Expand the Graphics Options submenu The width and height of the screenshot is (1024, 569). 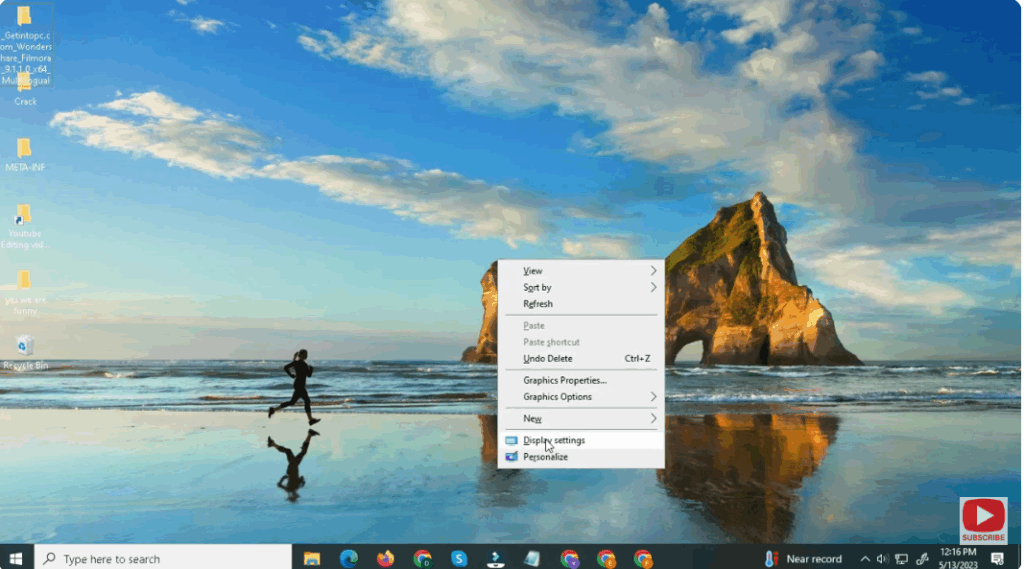point(581,397)
